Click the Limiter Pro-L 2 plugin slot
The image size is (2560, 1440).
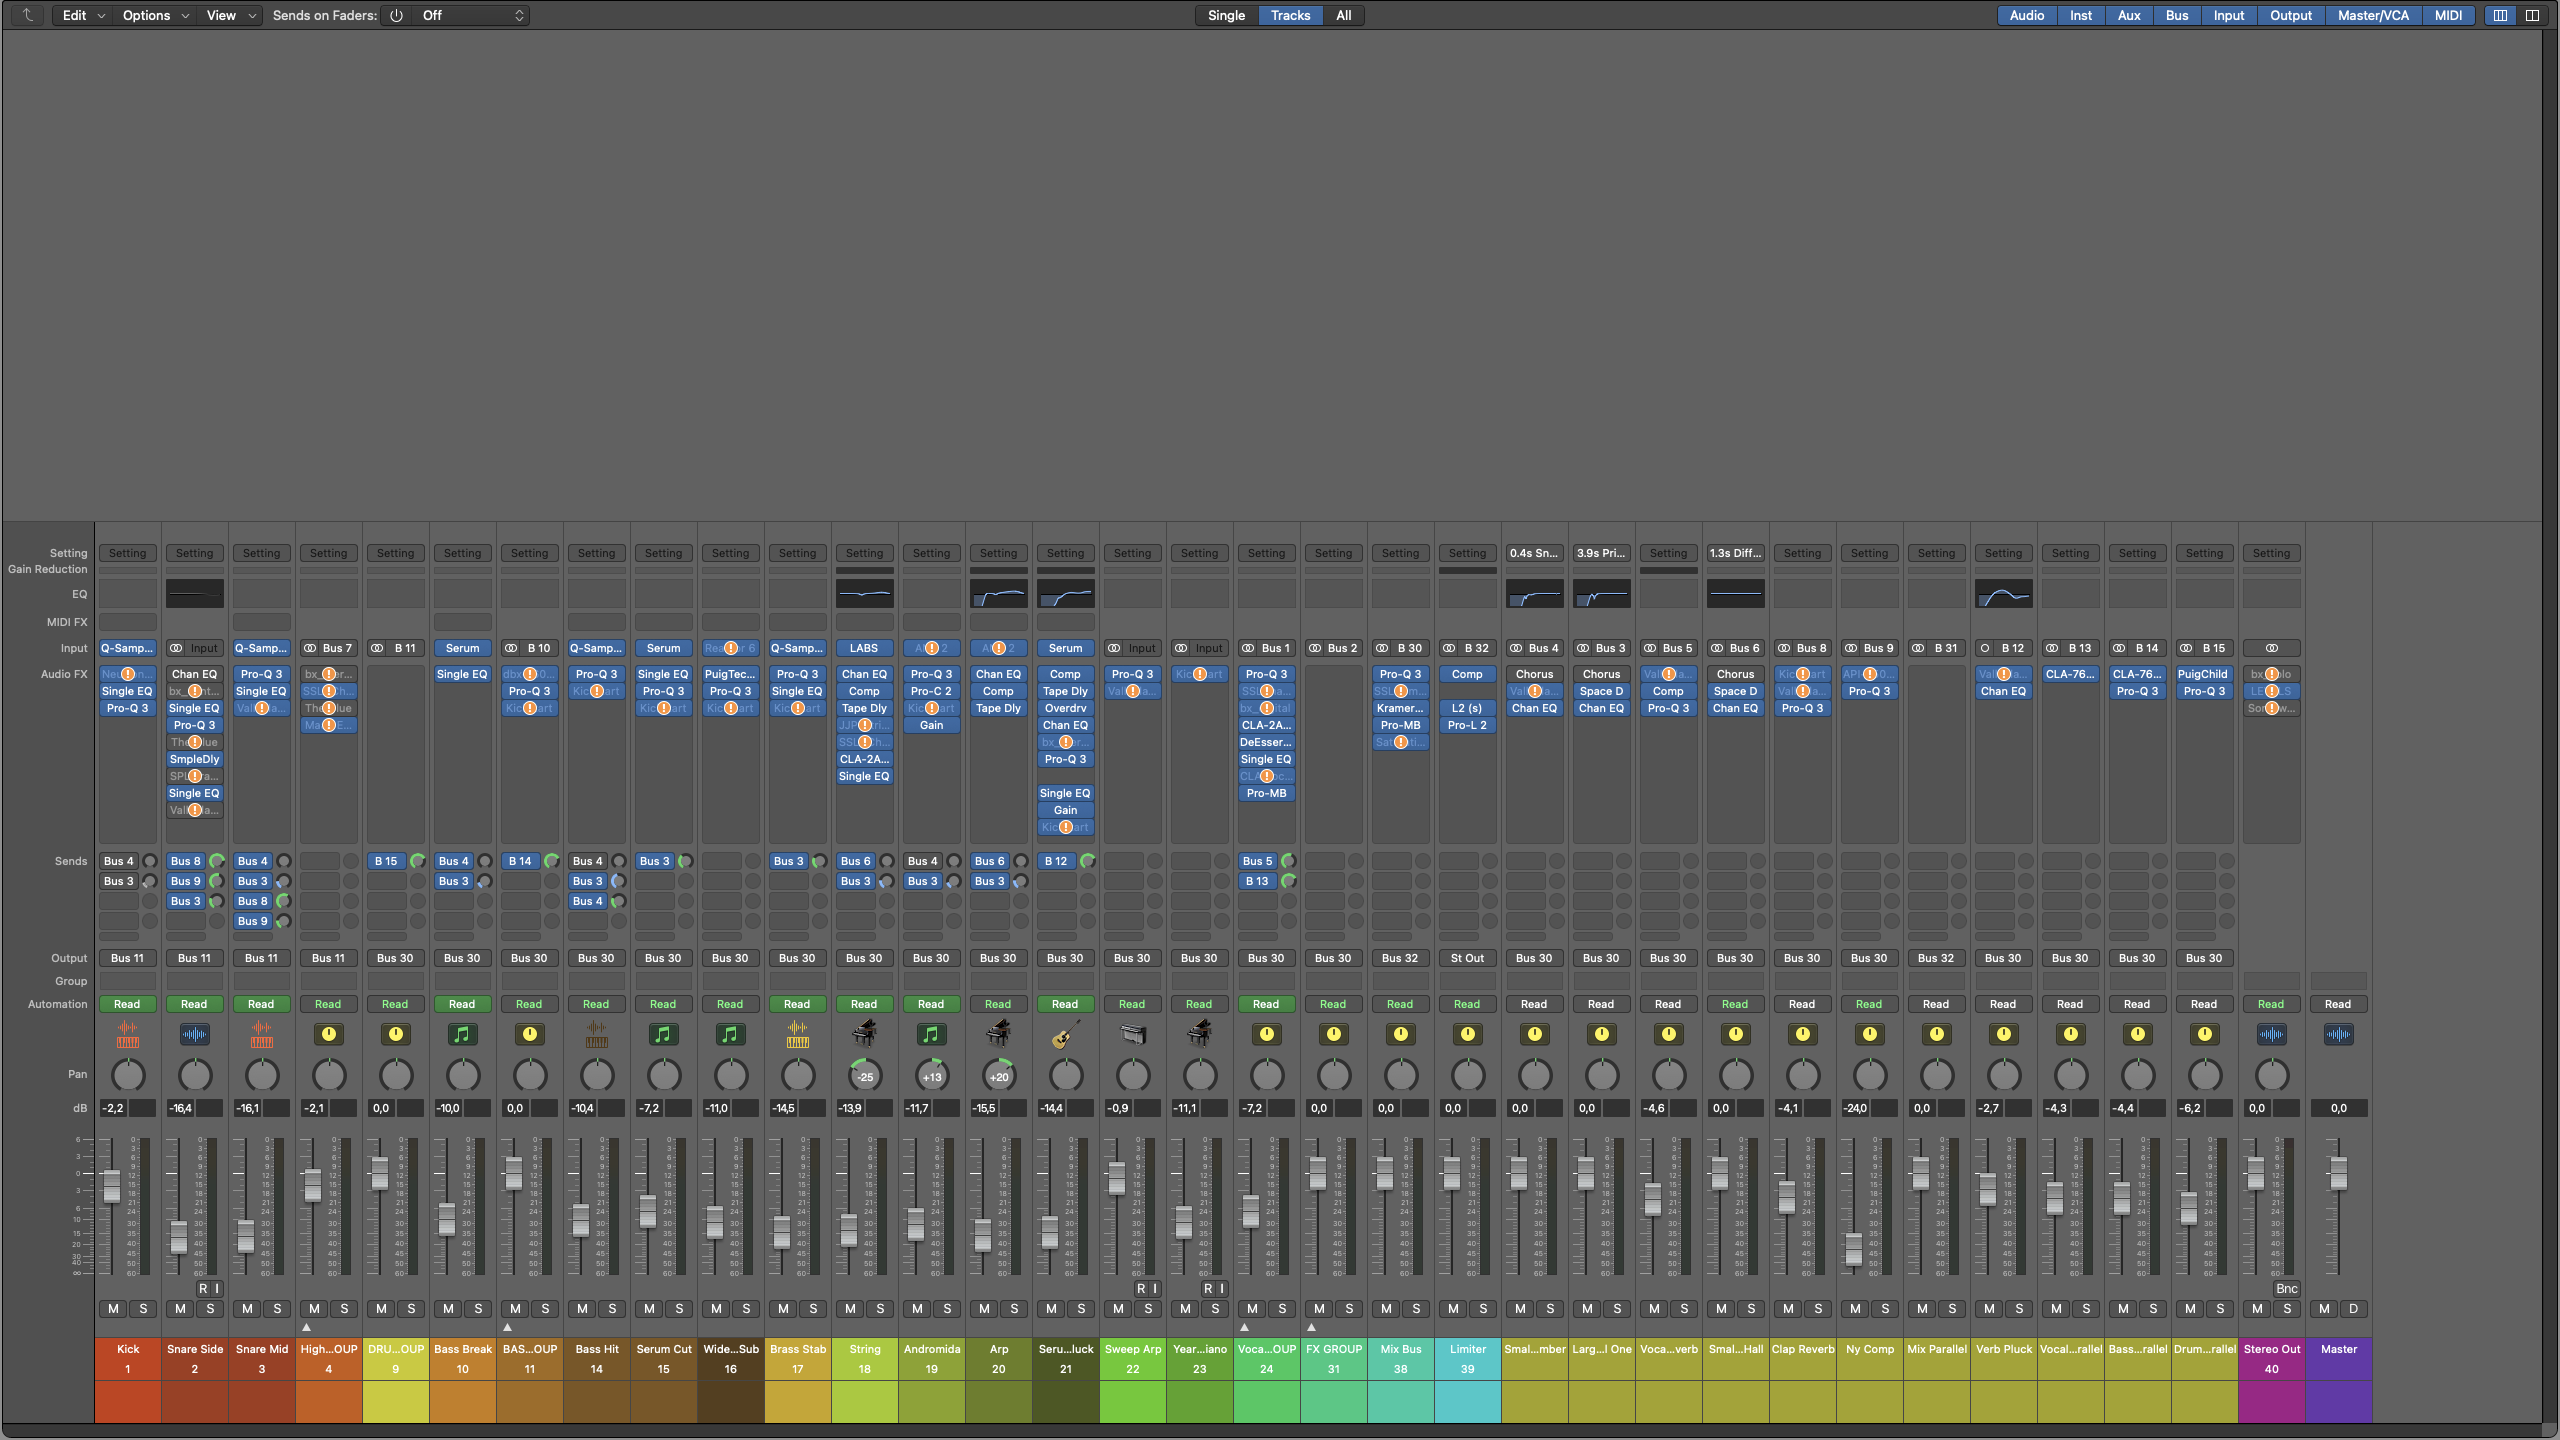click(1467, 725)
